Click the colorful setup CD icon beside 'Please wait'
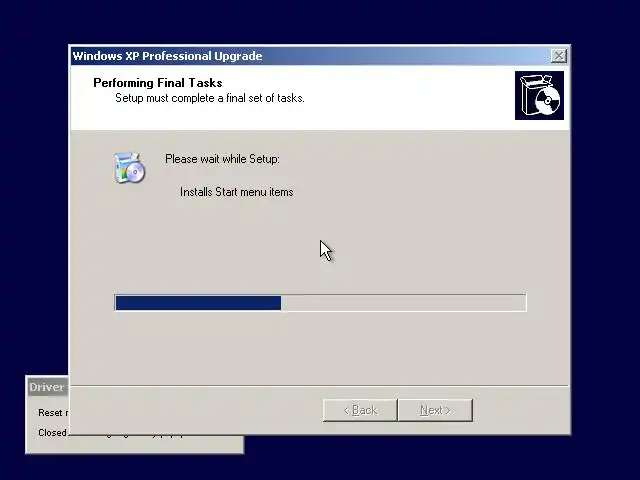Image resolution: width=640 pixels, height=480 pixels. [129, 168]
